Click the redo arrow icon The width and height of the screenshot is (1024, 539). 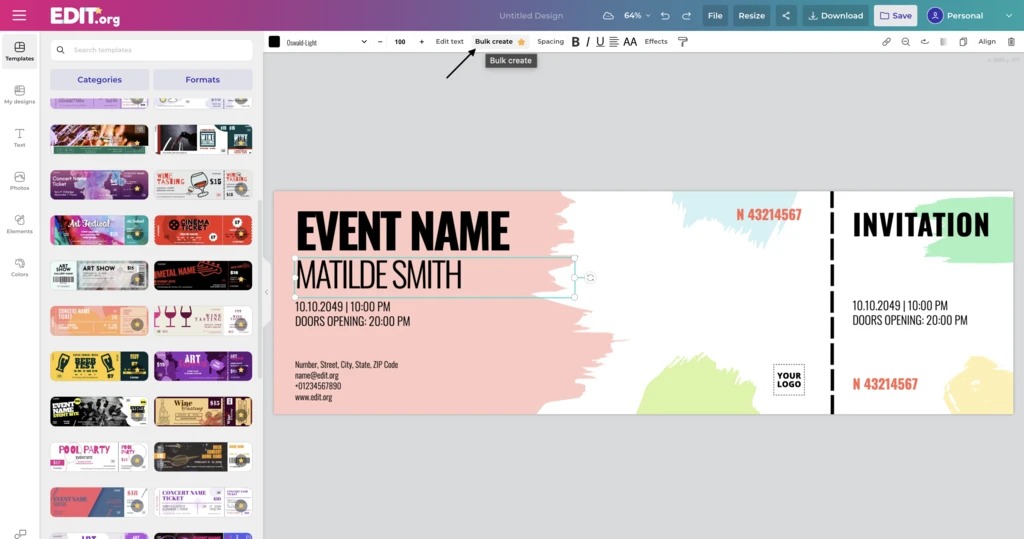[x=686, y=16]
